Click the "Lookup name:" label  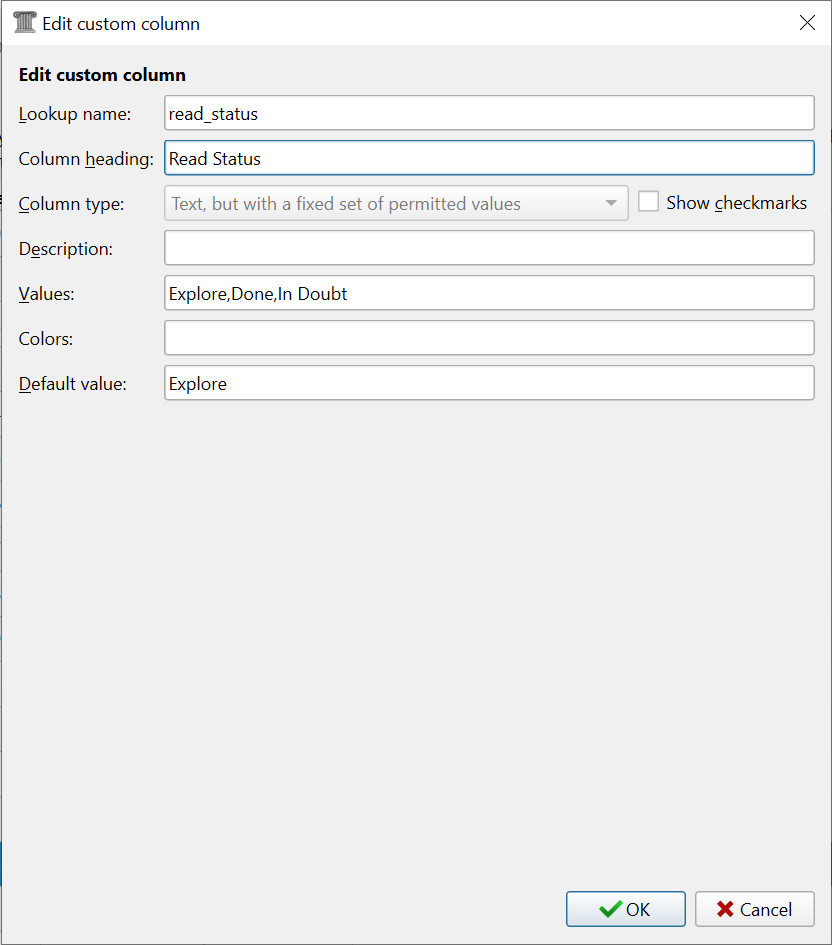click(75, 114)
